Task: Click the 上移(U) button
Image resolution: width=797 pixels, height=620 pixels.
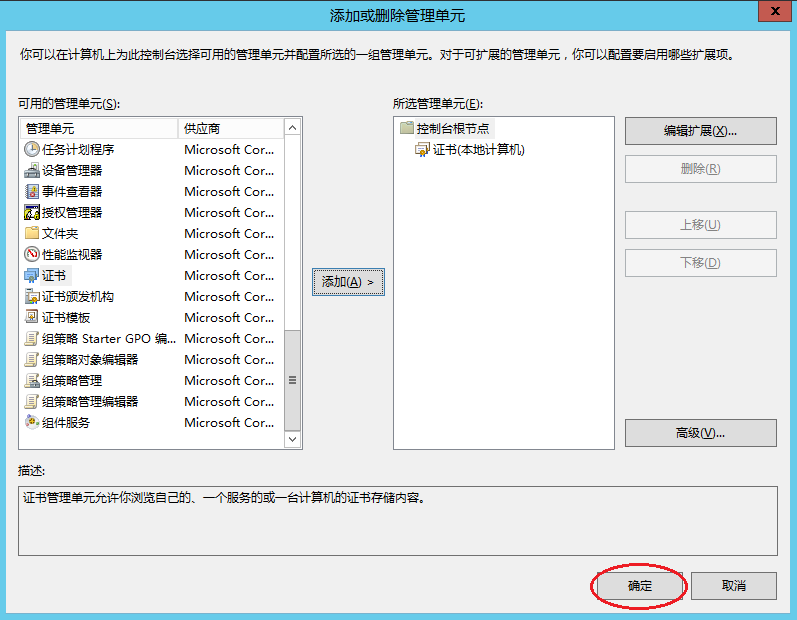Action: point(700,225)
